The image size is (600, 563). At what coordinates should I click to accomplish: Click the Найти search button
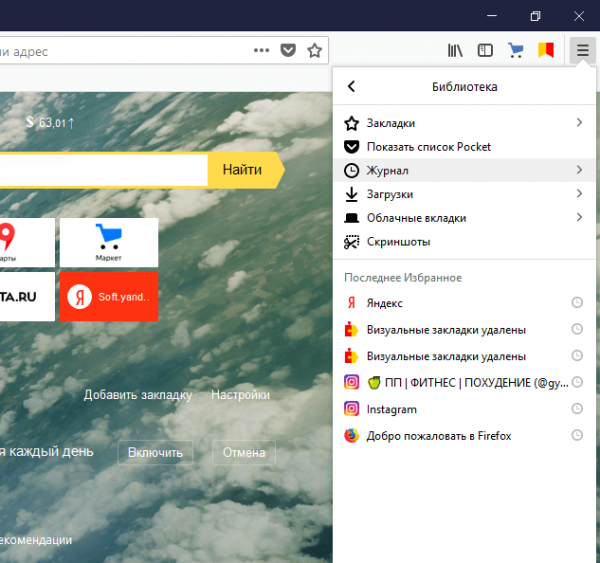click(245, 170)
